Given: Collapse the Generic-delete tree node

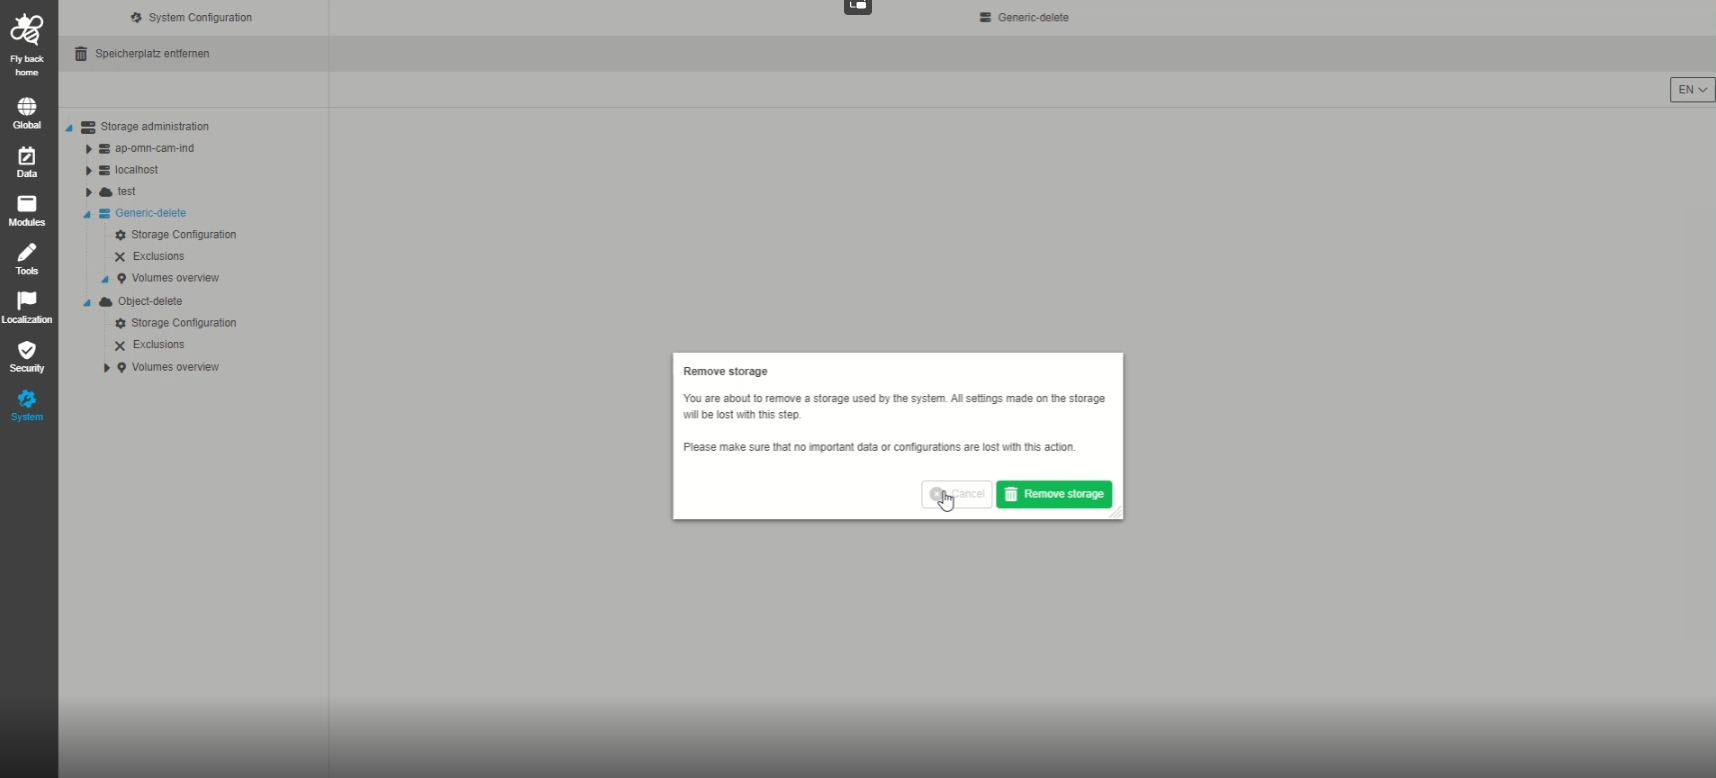Looking at the screenshot, I should [x=87, y=214].
